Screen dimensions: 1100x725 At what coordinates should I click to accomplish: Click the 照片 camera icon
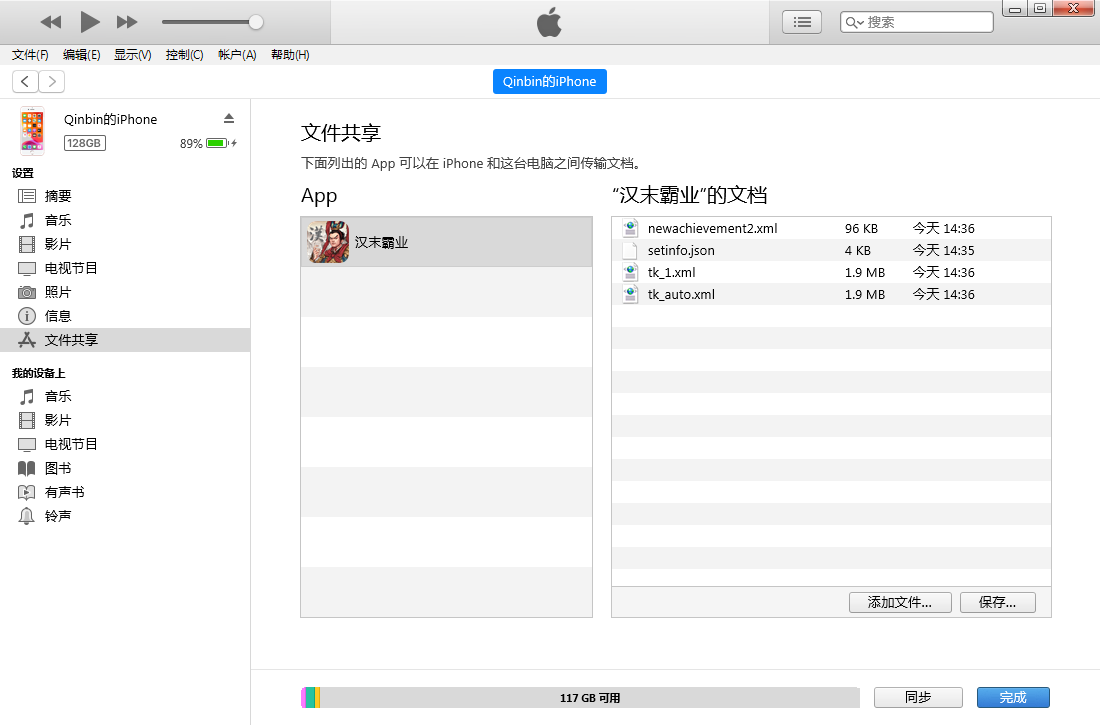point(27,292)
